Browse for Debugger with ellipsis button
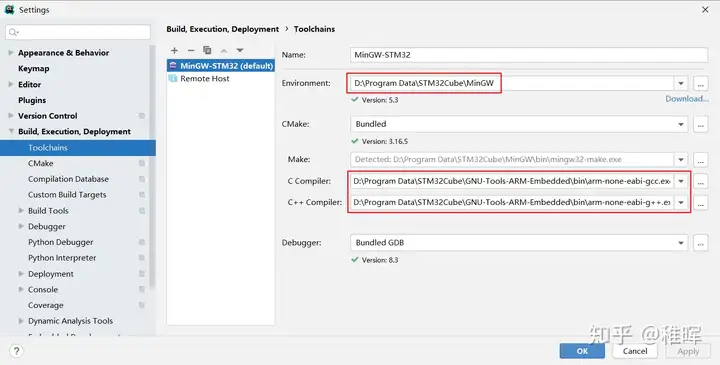Screen dimensions: 720x365 (x=700, y=243)
